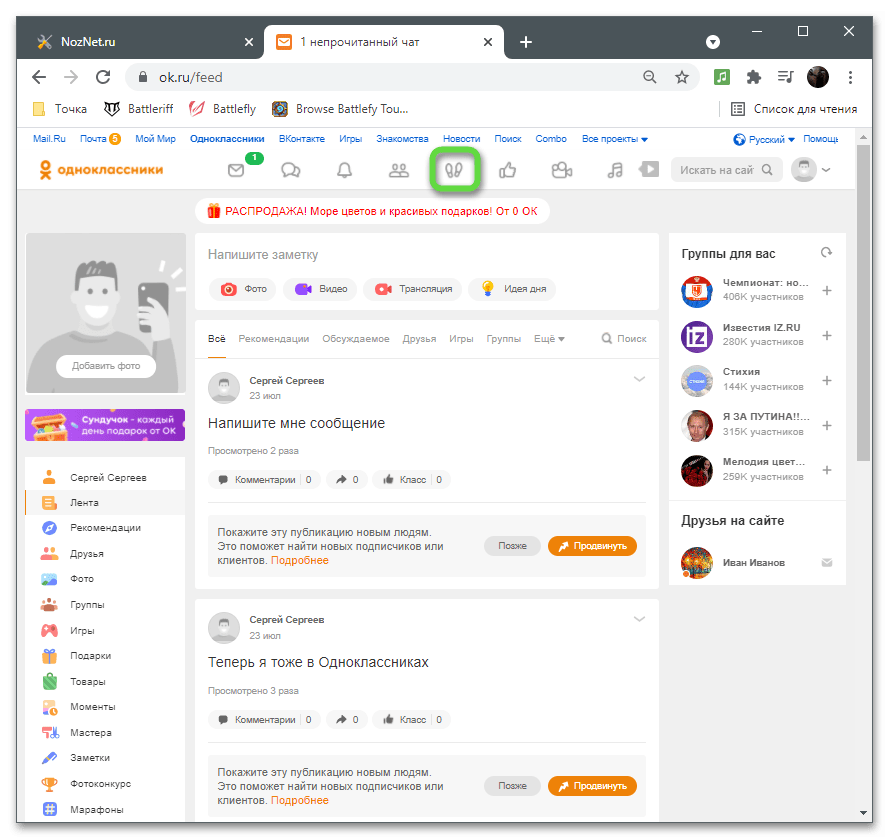The height and width of the screenshot is (839, 889).
Task: Open discussions speech bubble icon
Action: (x=290, y=170)
